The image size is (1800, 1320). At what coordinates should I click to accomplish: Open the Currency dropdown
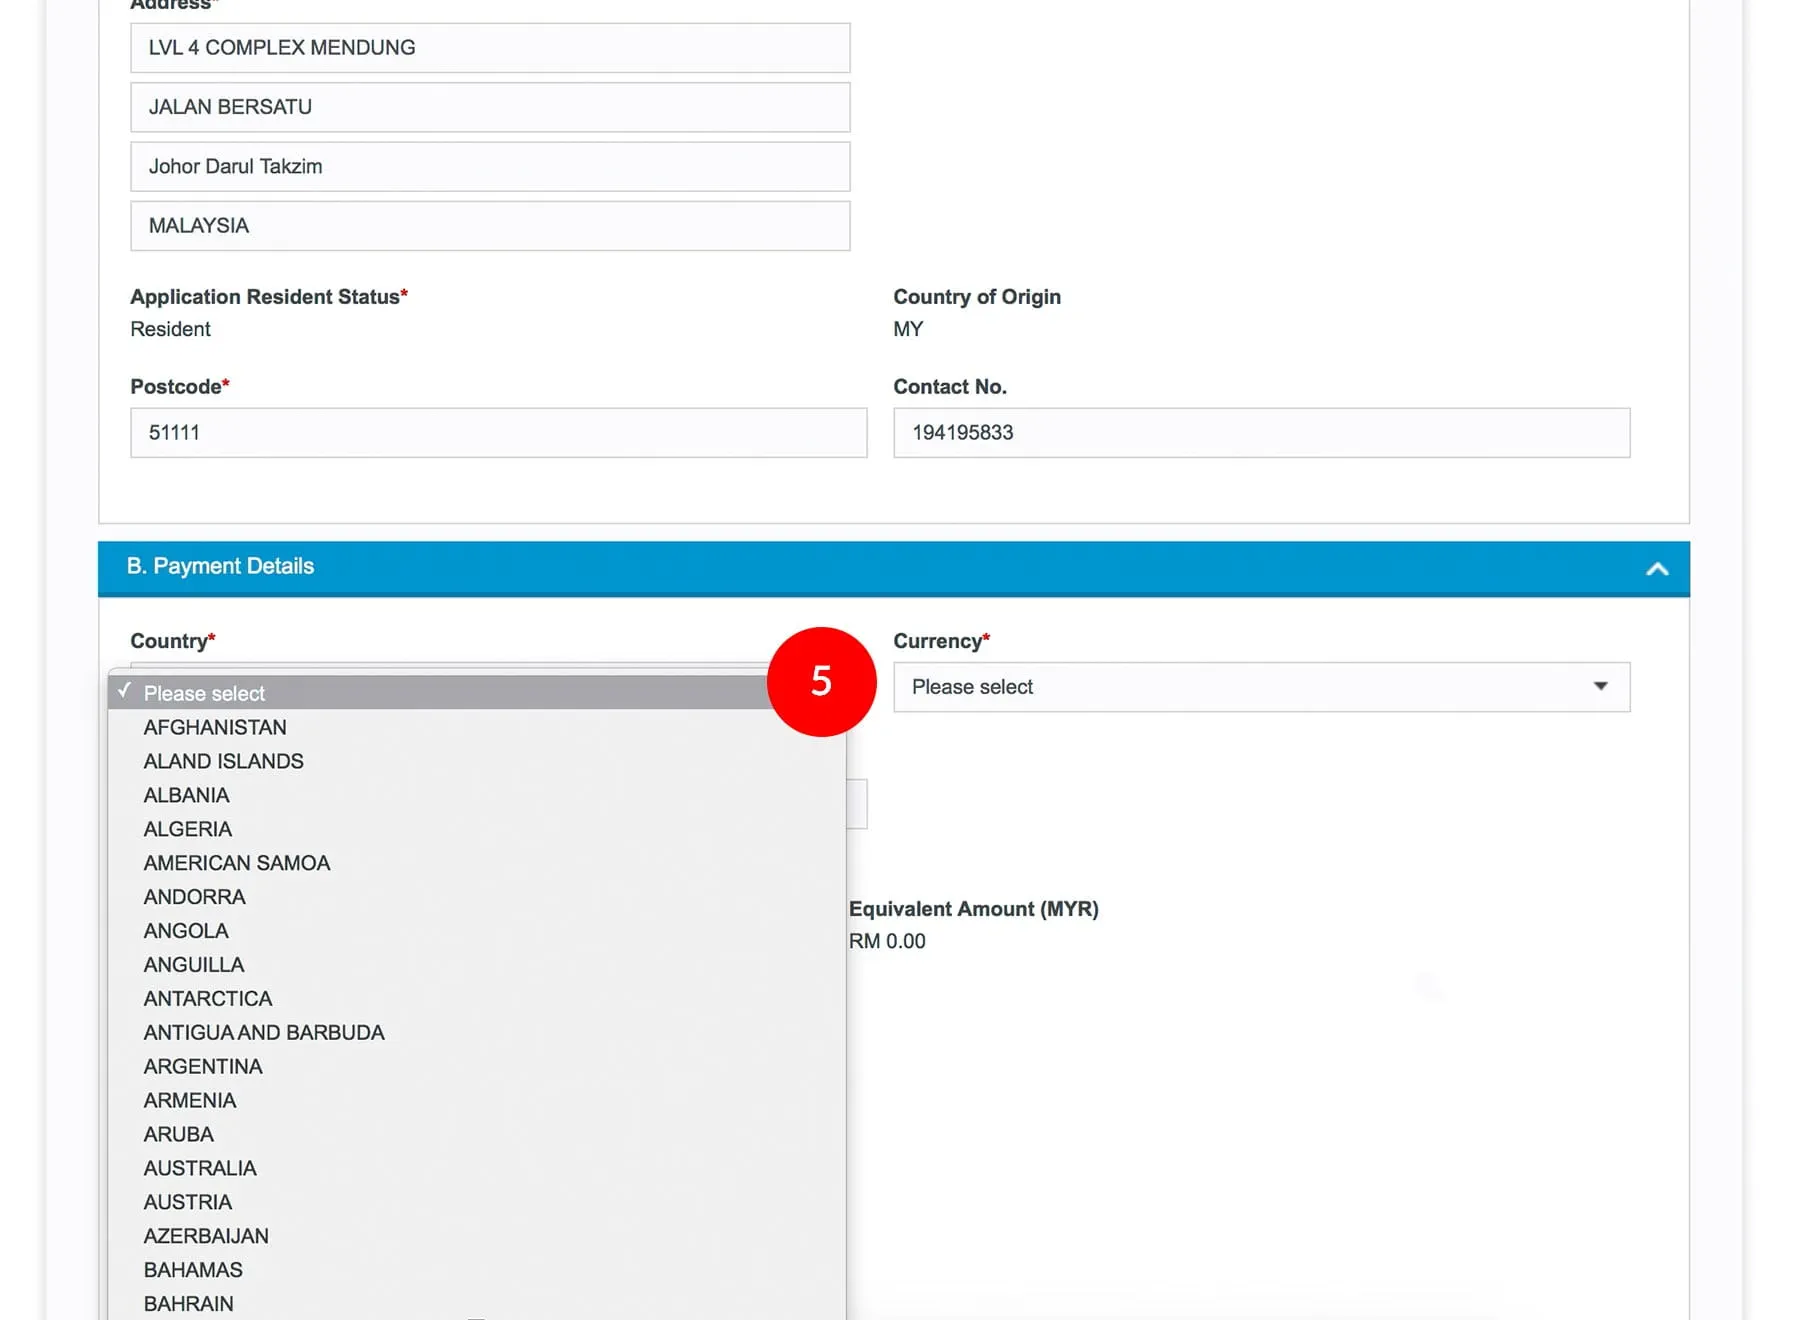click(1260, 687)
